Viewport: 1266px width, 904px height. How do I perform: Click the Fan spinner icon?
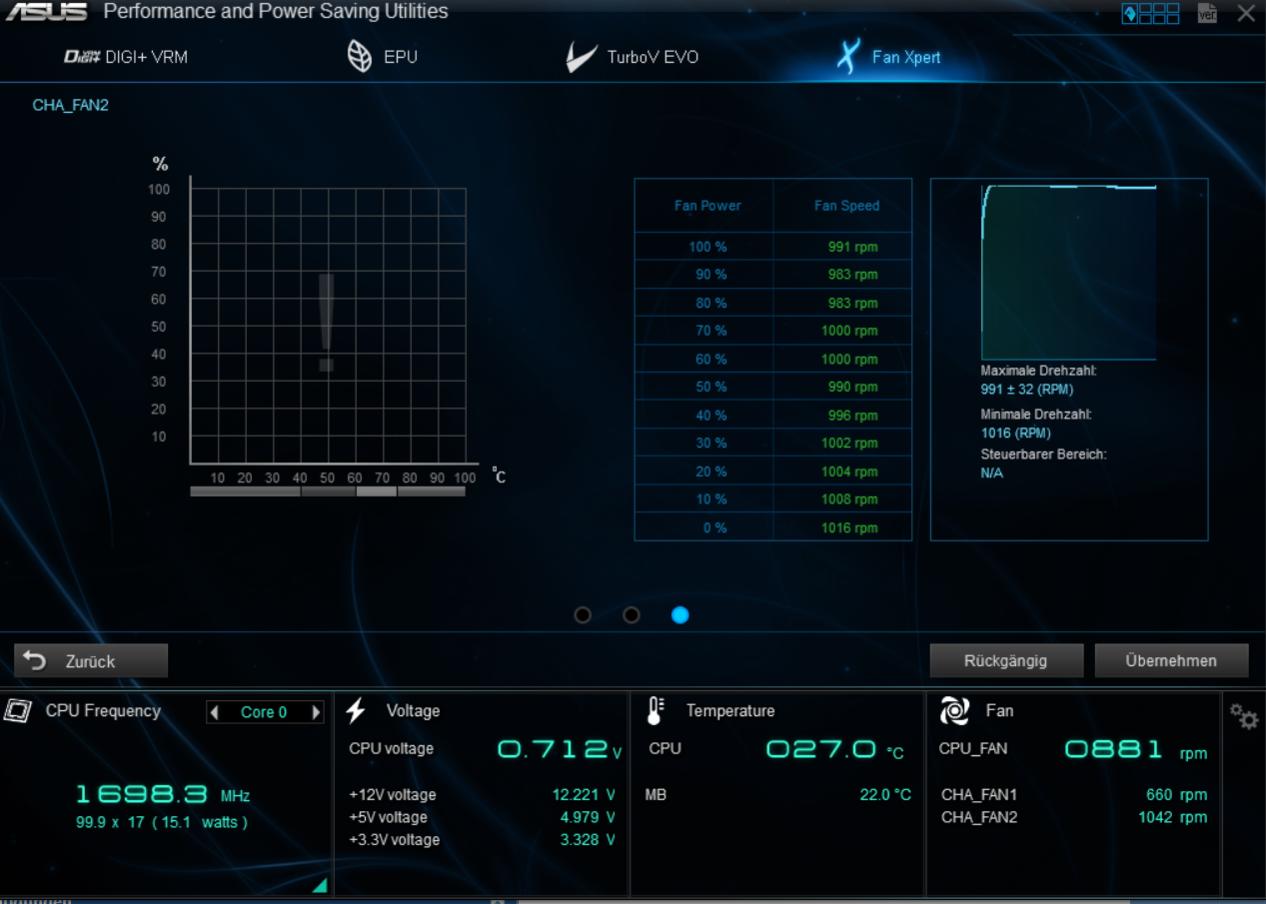point(954,710)
